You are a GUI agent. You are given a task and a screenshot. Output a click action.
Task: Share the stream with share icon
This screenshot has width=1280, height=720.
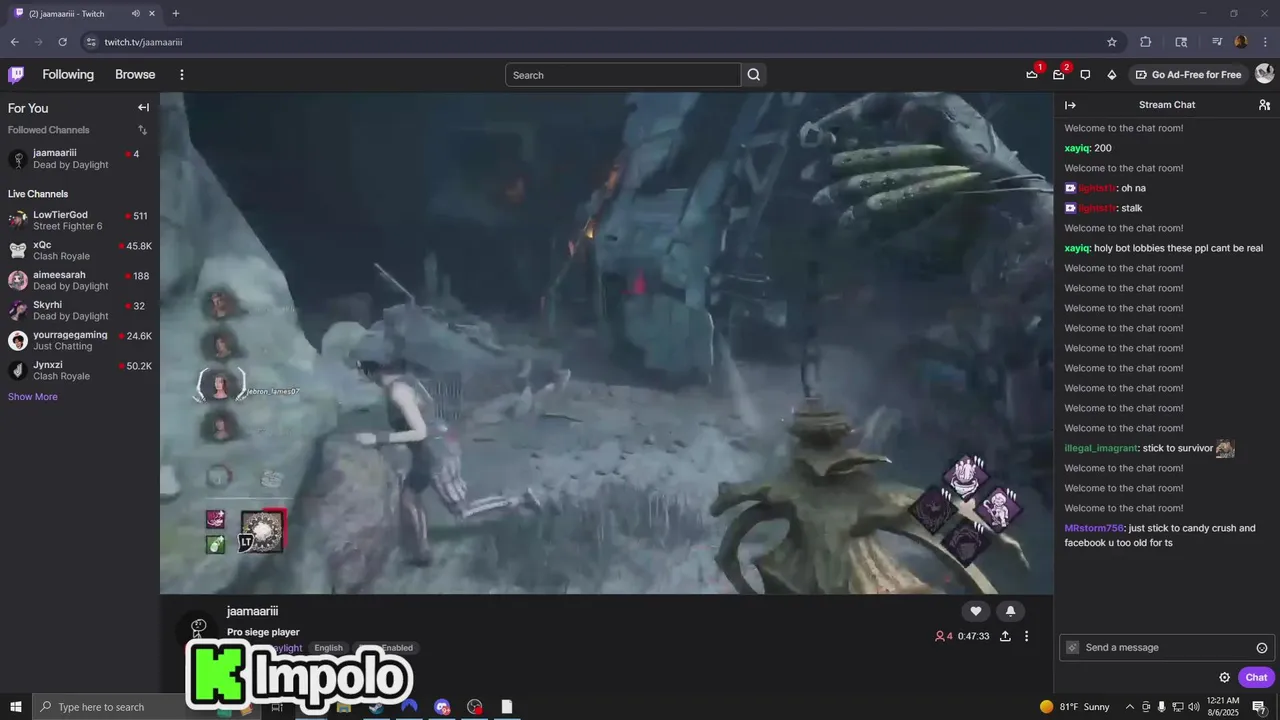click(1005, 636)
